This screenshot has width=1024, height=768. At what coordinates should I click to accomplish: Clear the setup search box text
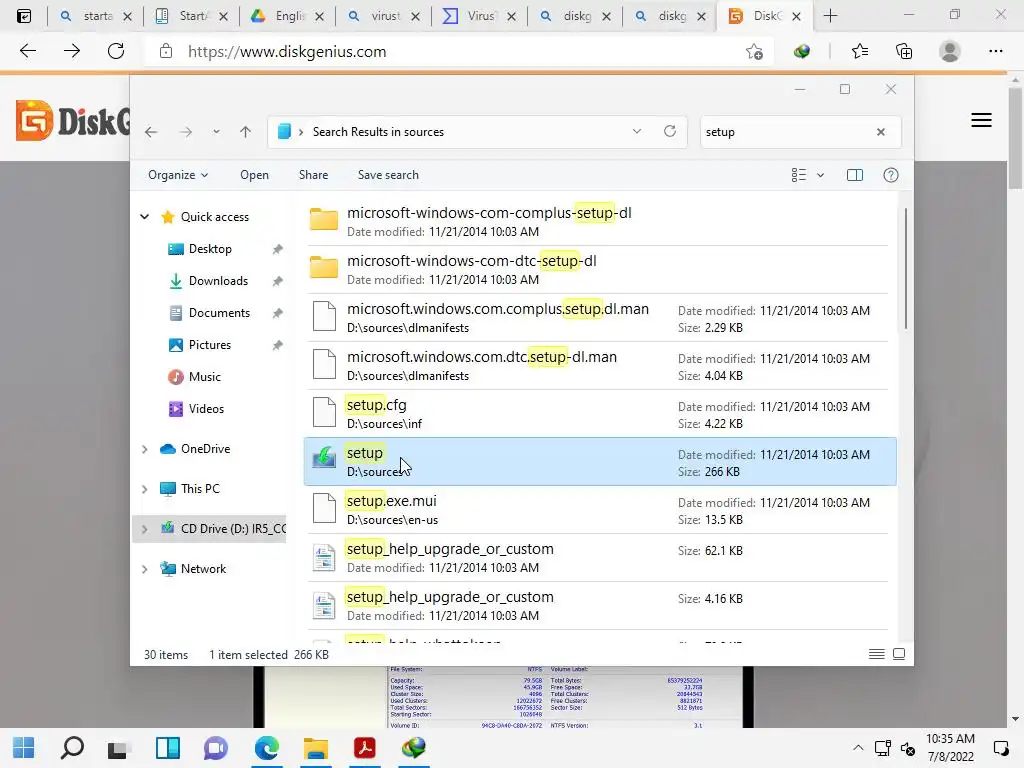[881, 132]
